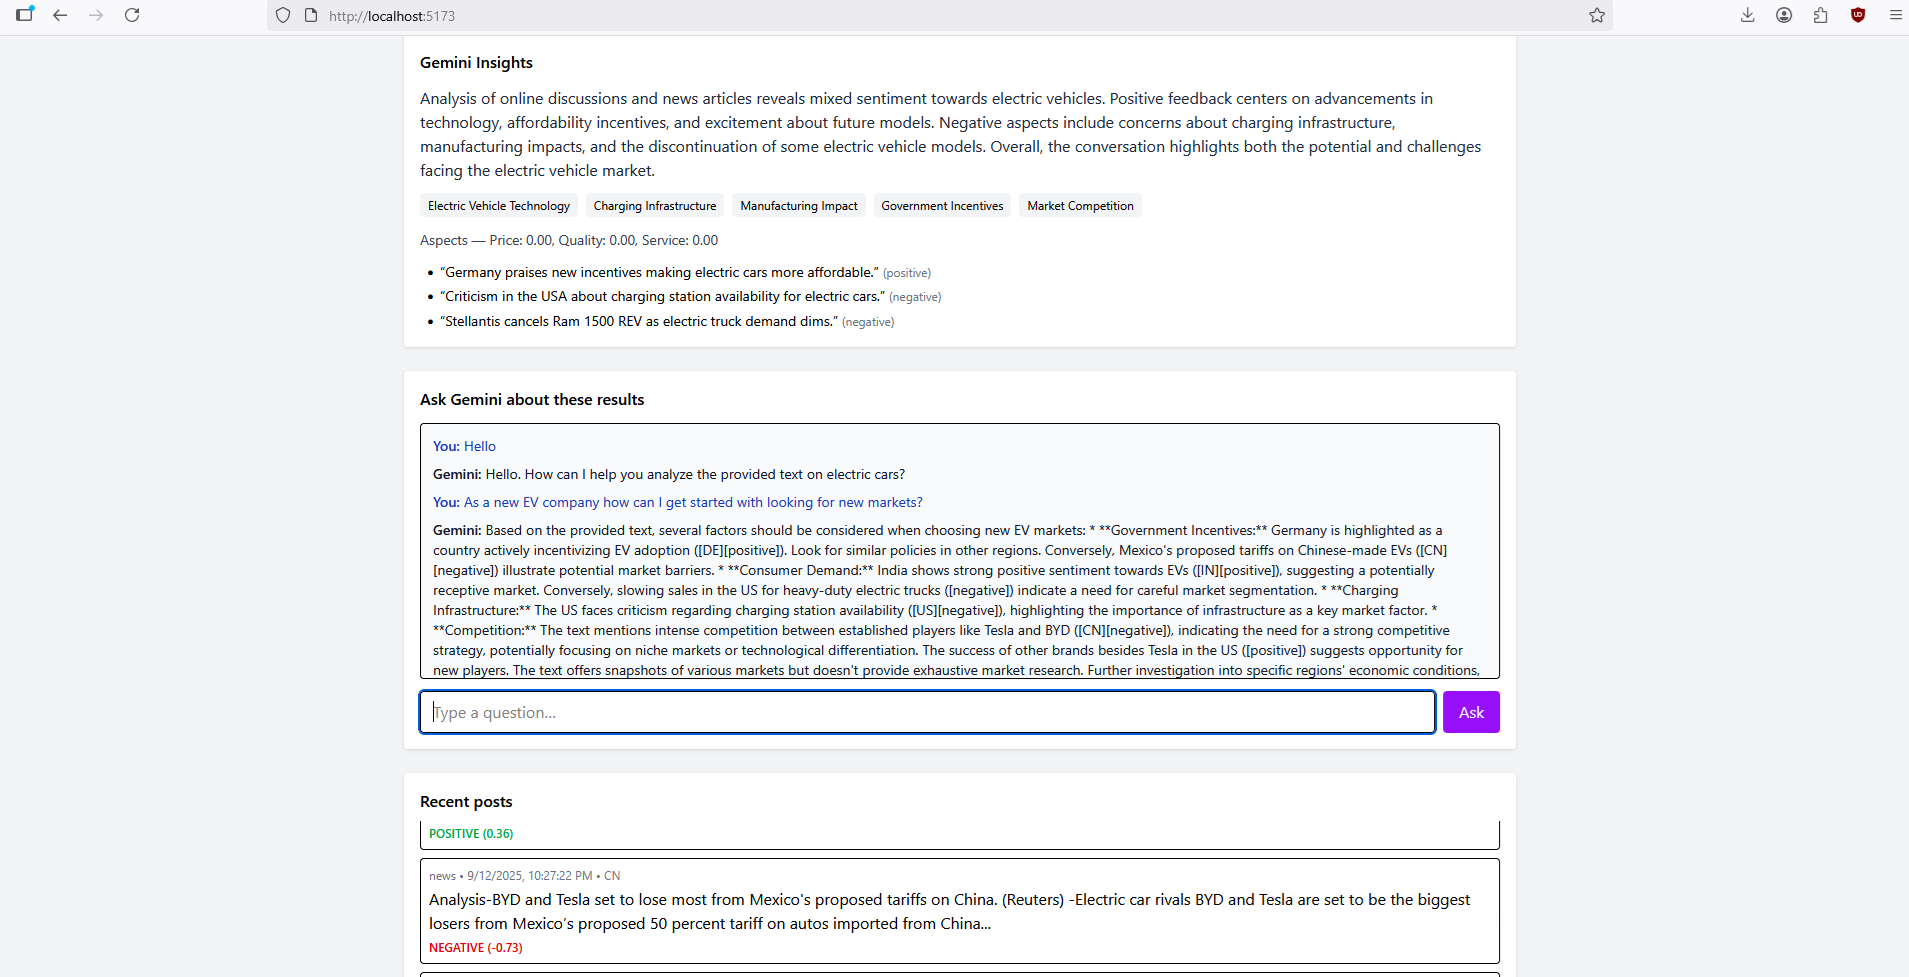The width and height of the screenshot is (1909, 977).
Task: Focus the localhost:5173 address bar
Action: tap(940, 16)
